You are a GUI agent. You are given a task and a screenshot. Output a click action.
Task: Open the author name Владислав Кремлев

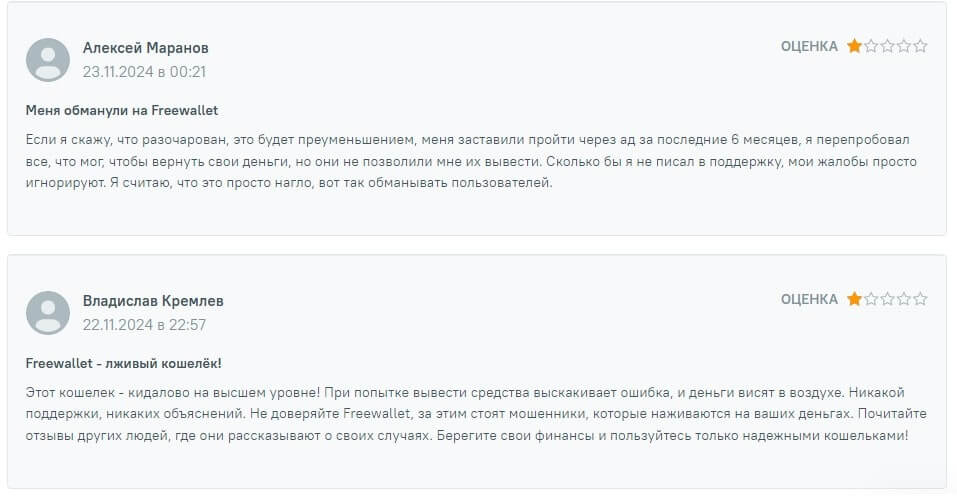click(x=153, y=301)
